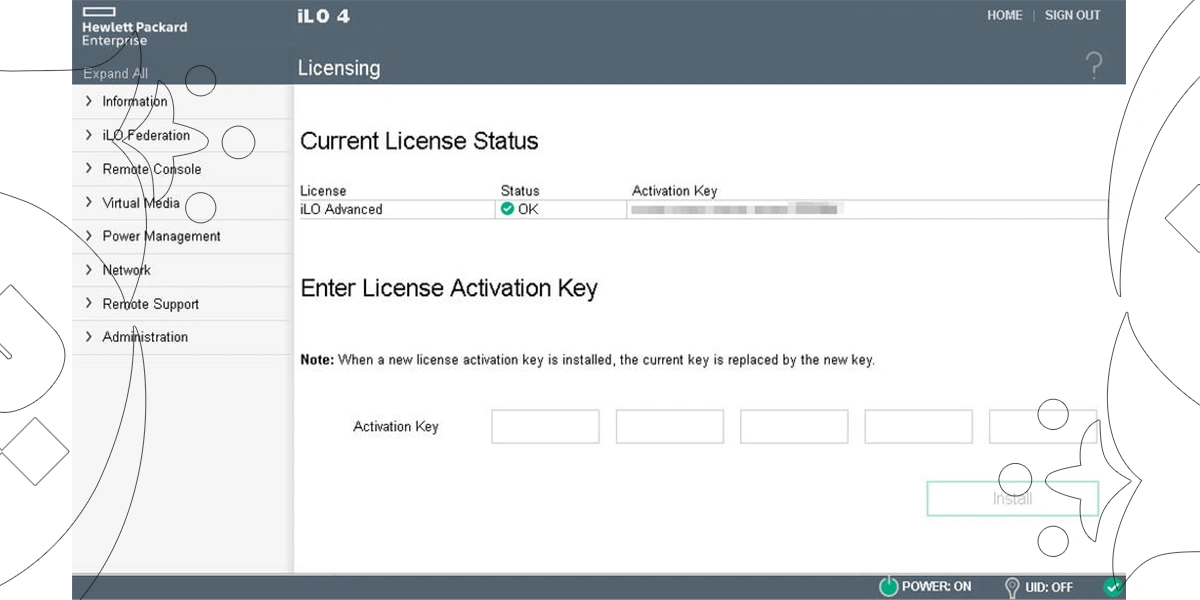Screen dimensions: 1200x600
Task: Toggle the UID indicator light icon
Action: click(x=1011, y=587)
